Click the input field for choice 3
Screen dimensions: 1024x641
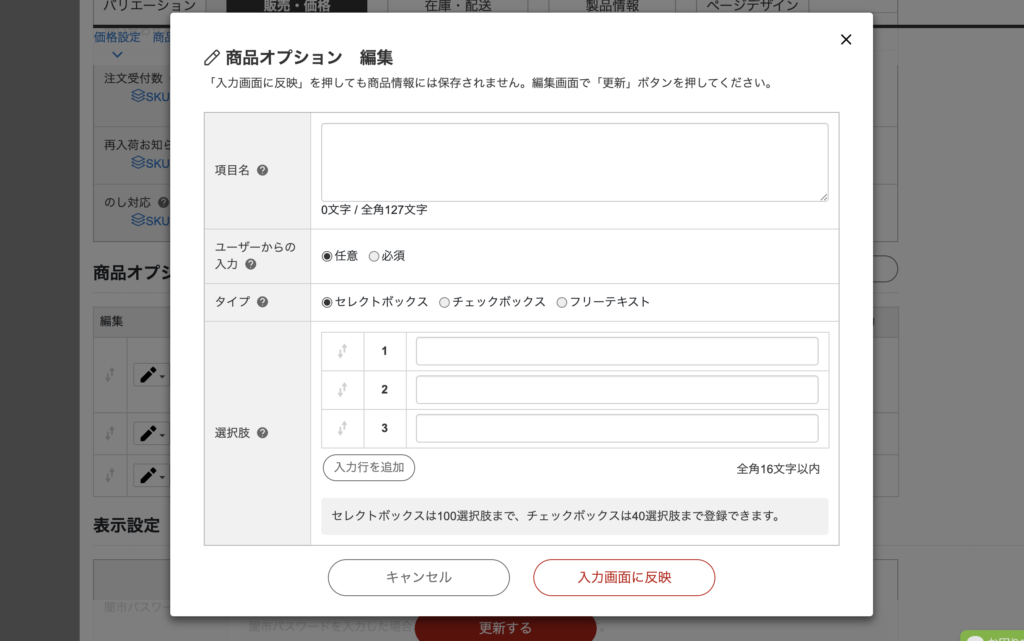tap(617, 428)
